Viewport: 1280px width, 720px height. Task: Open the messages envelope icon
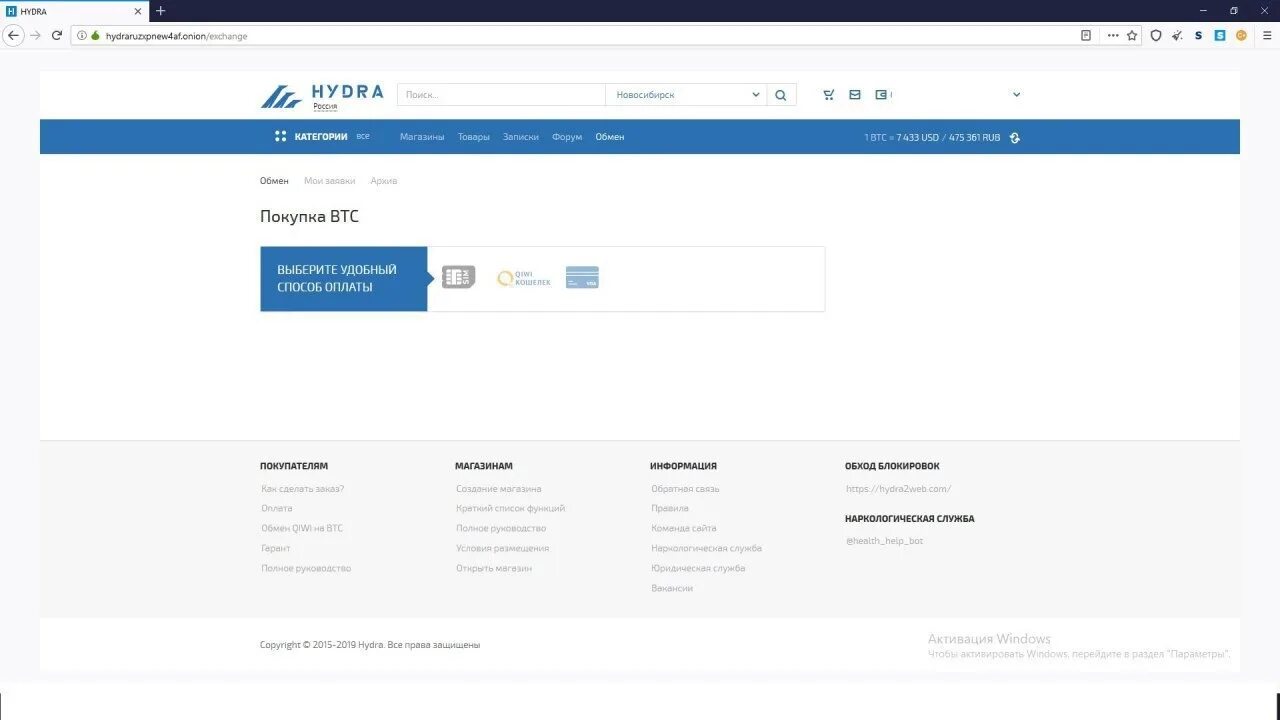pos(855,95)
